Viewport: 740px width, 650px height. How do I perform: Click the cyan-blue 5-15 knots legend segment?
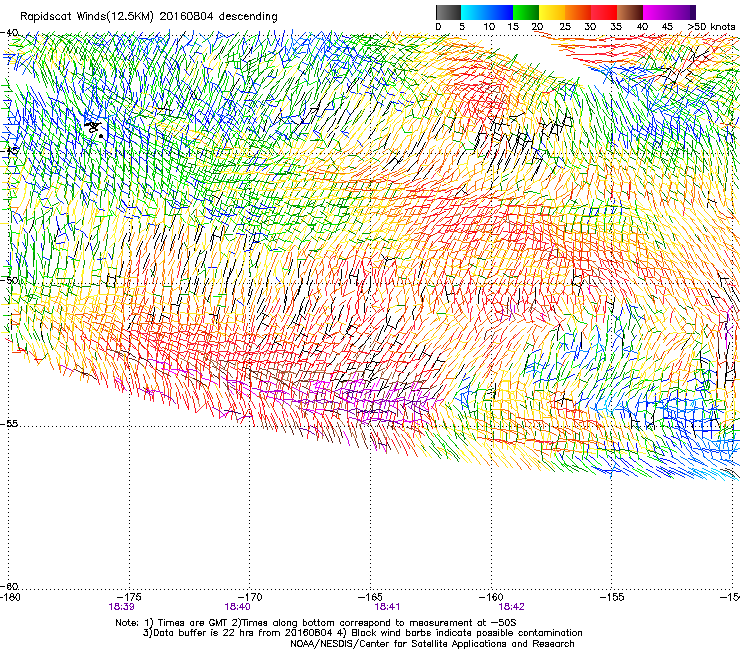(x=487, y=12)
